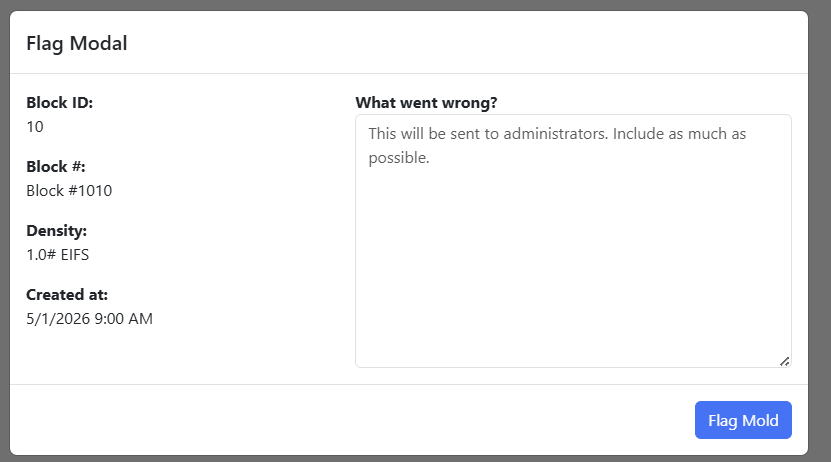Click the Flag Modal title
The width and height of the screenshot is (831, 462).
point(77,43)
